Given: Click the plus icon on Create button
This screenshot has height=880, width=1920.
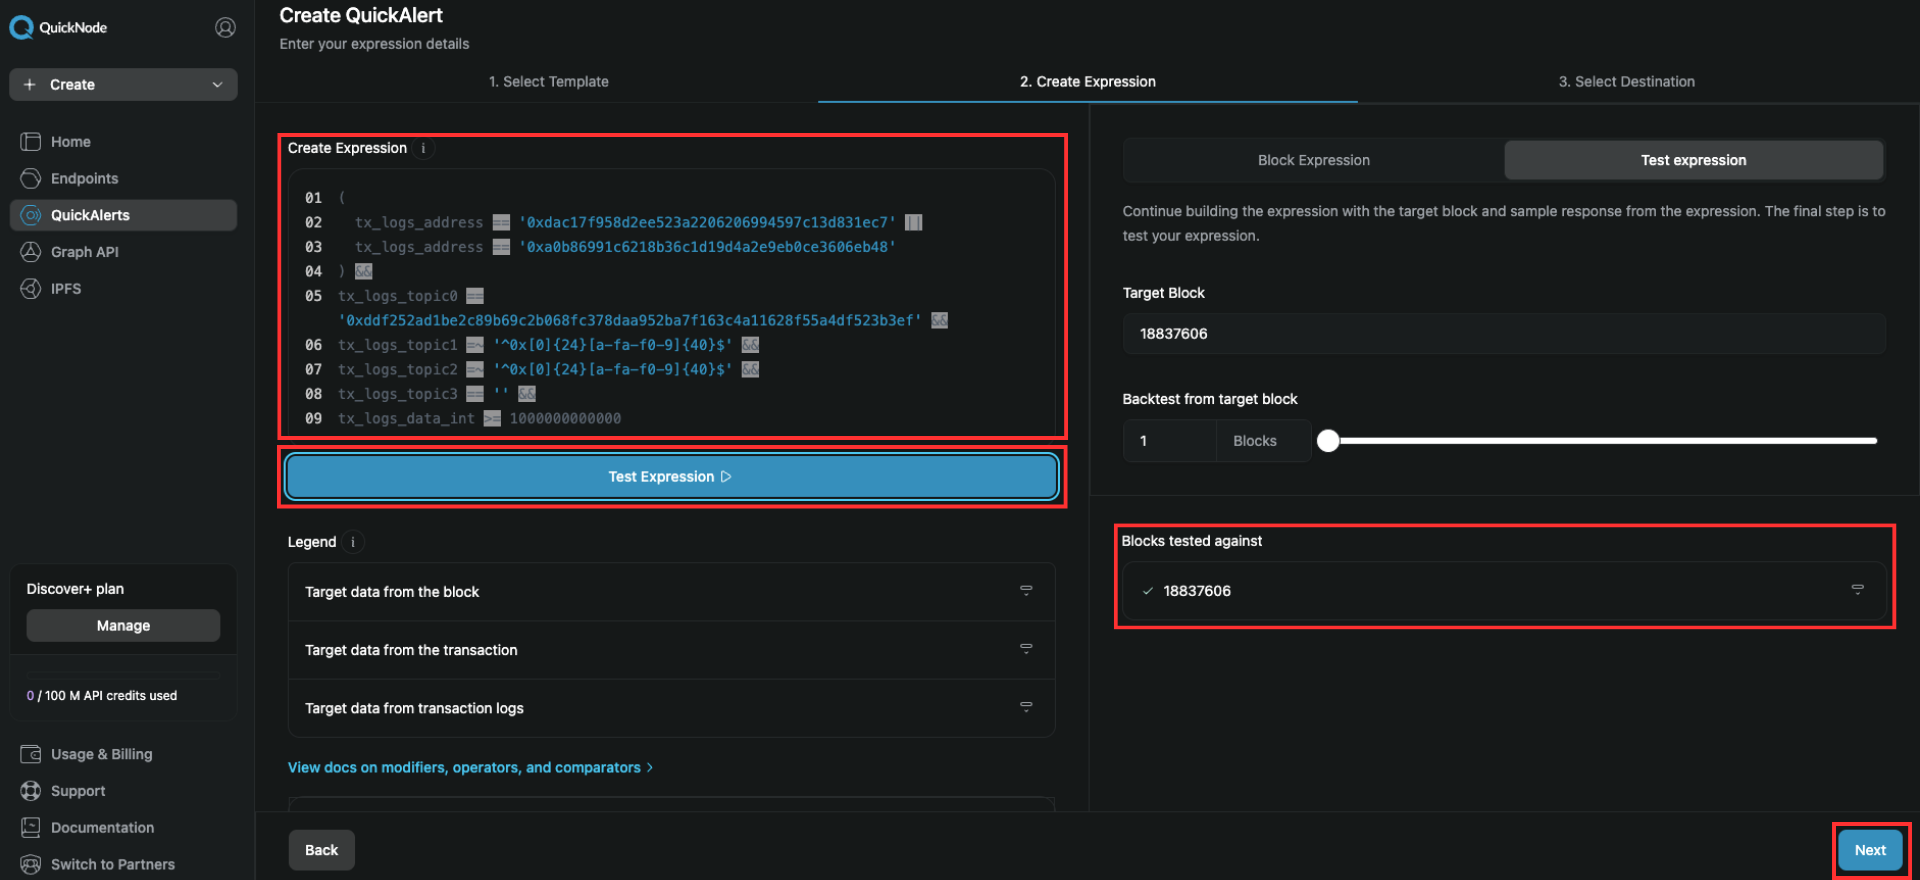Looking at the screenshot, I should coord(30,85).
